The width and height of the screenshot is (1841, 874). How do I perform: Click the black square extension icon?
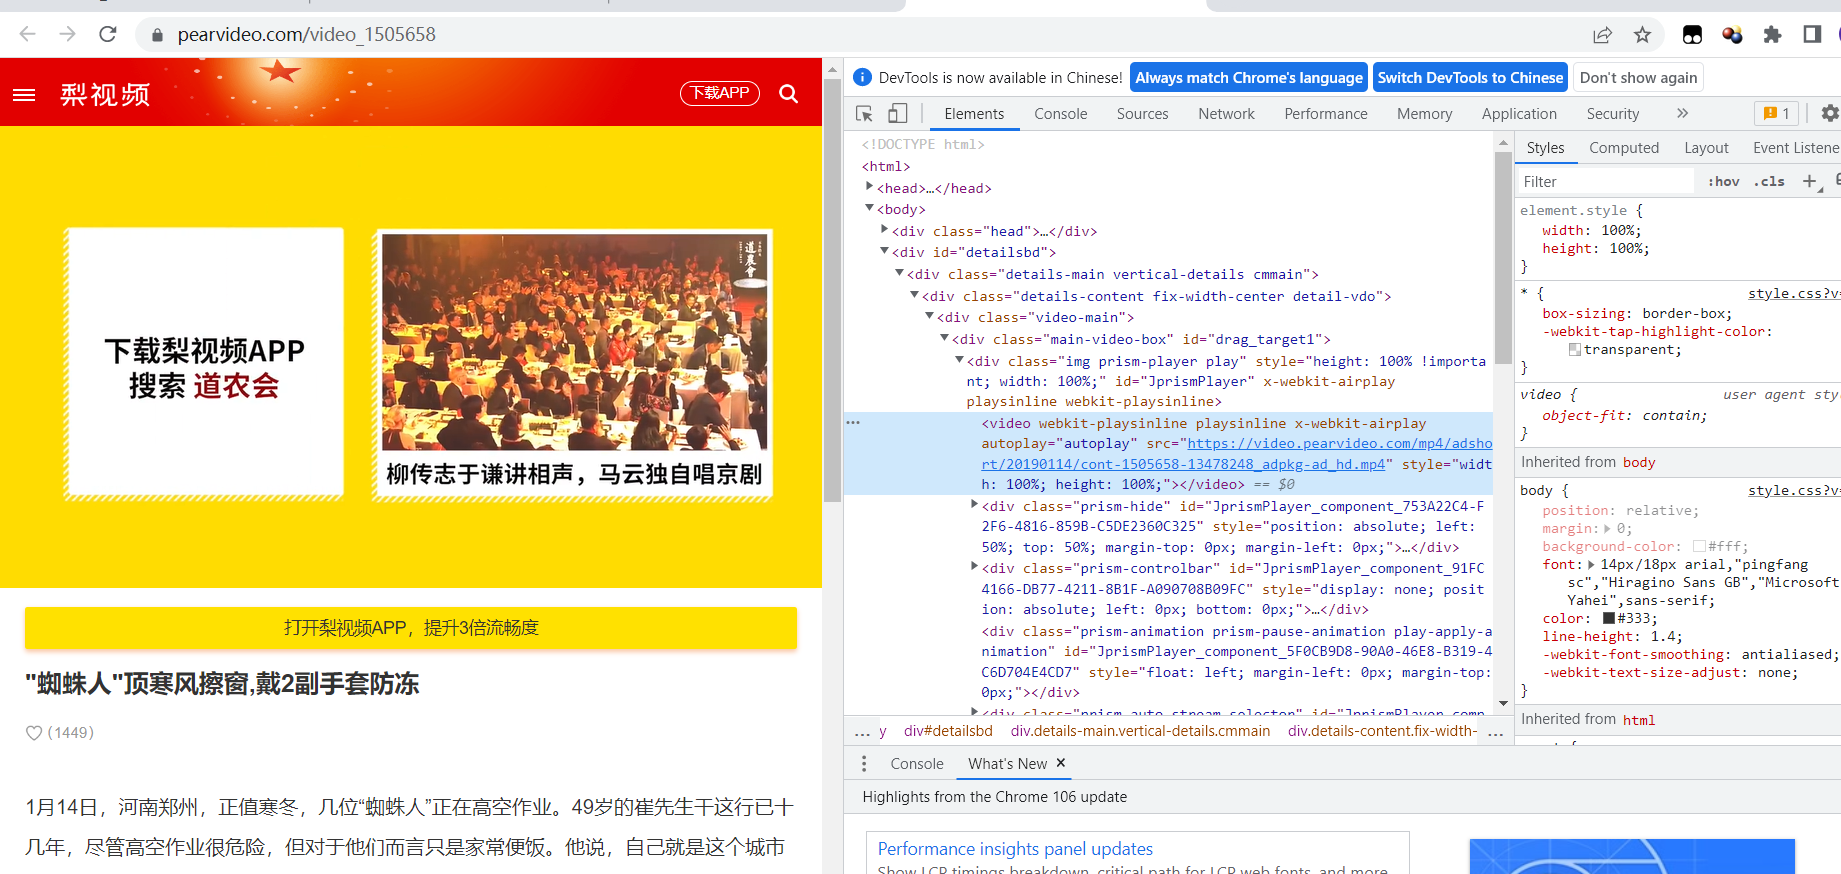(x=1692, y=35)
